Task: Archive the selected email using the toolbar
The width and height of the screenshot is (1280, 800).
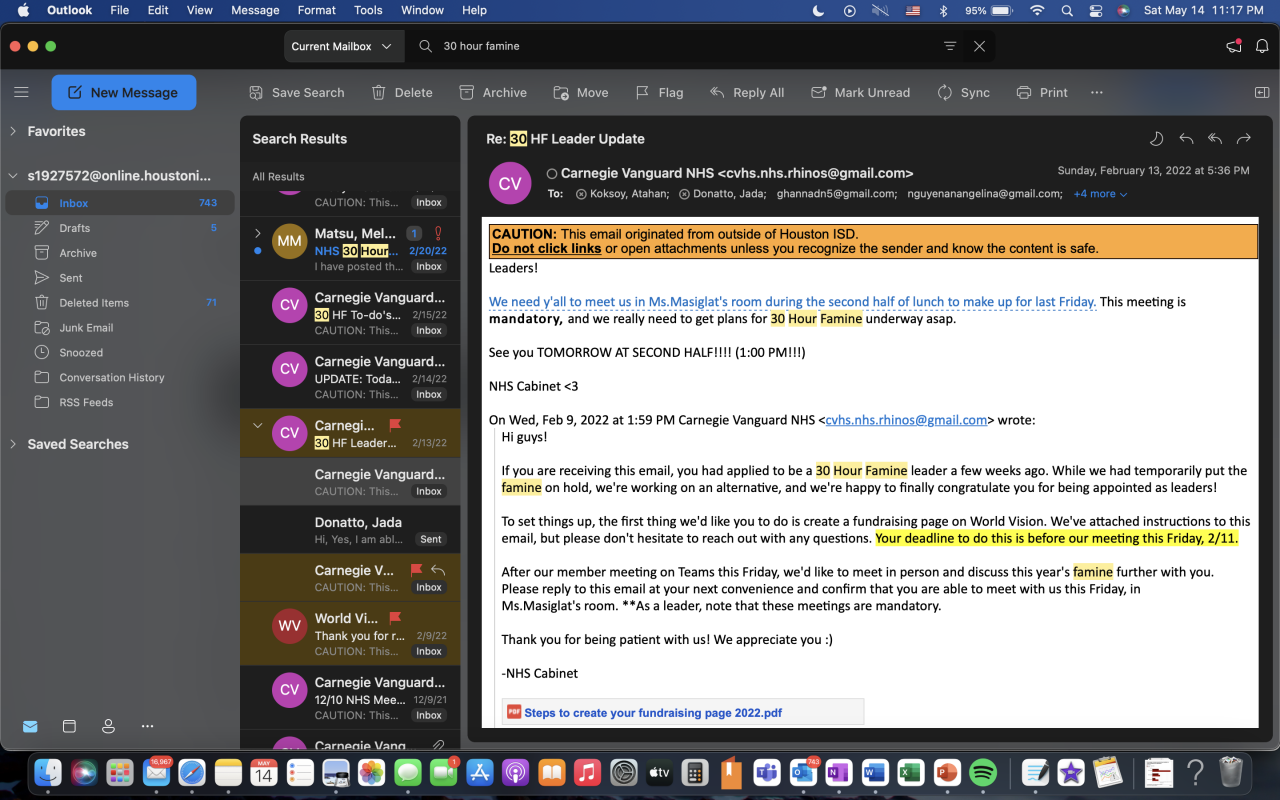Action: (x=493, y=92)
